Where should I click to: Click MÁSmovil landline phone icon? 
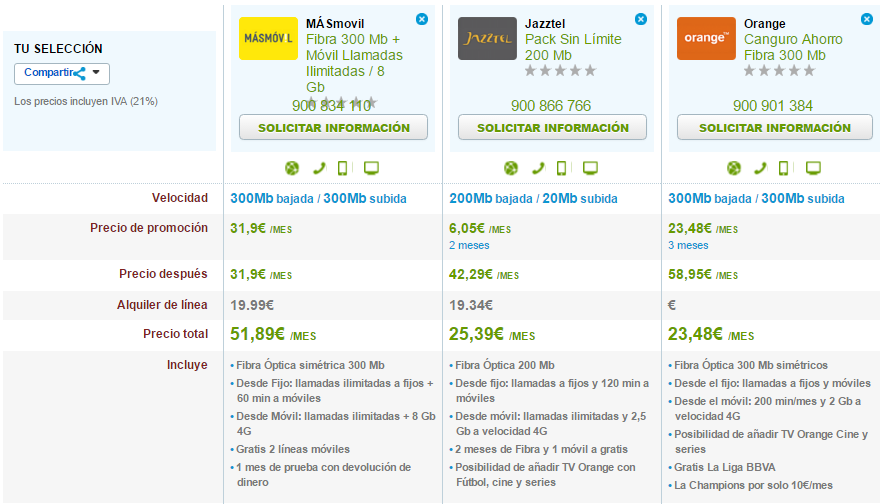click(x=319, y=168)
